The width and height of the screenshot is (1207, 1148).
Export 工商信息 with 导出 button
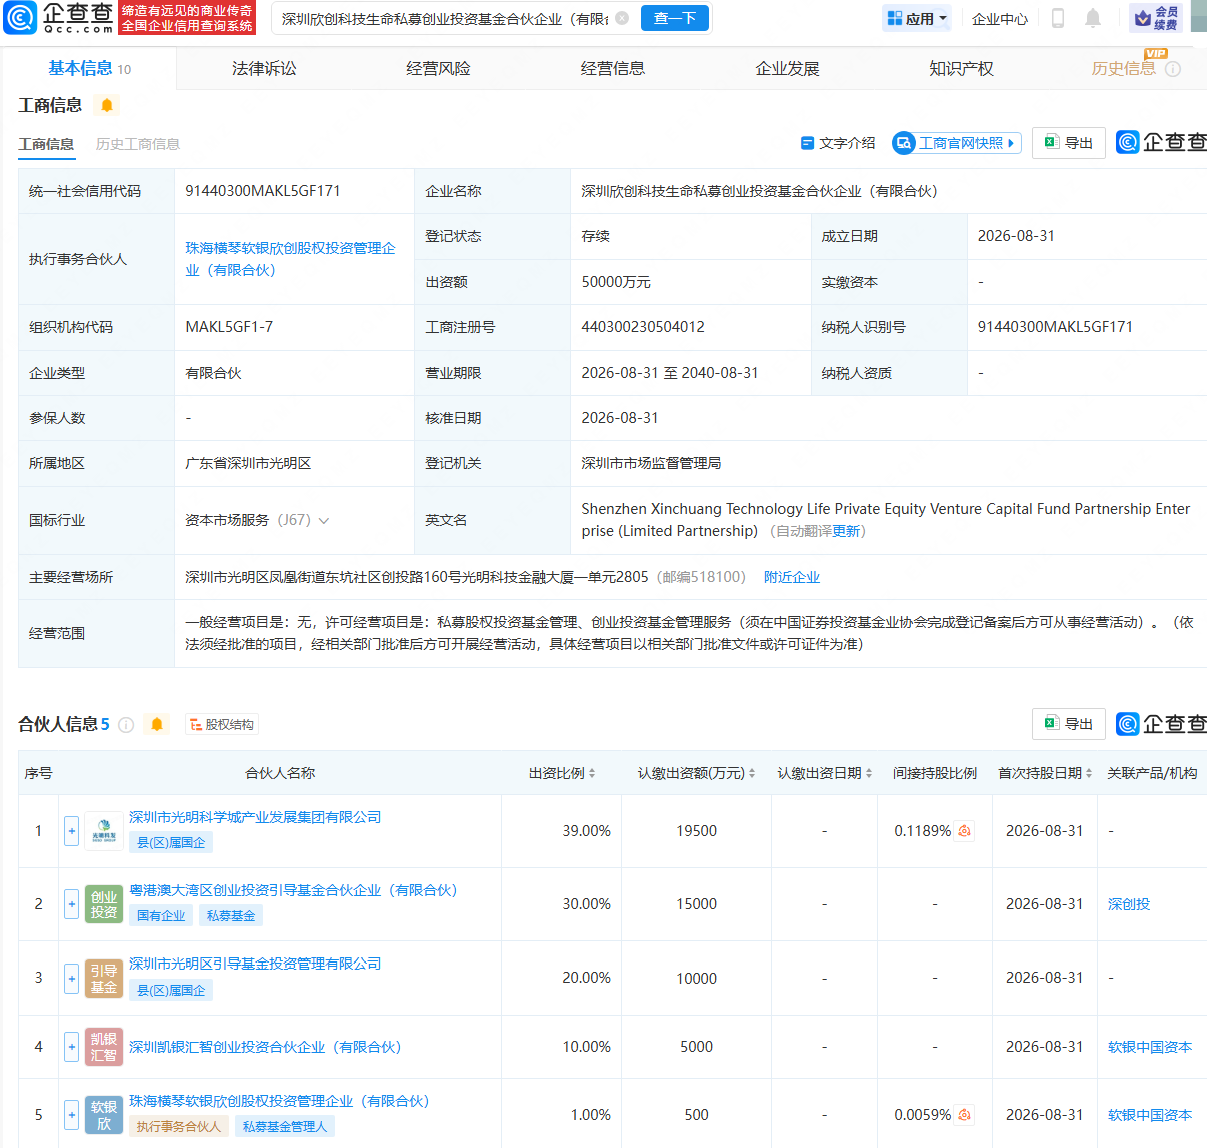point(1069,143)
